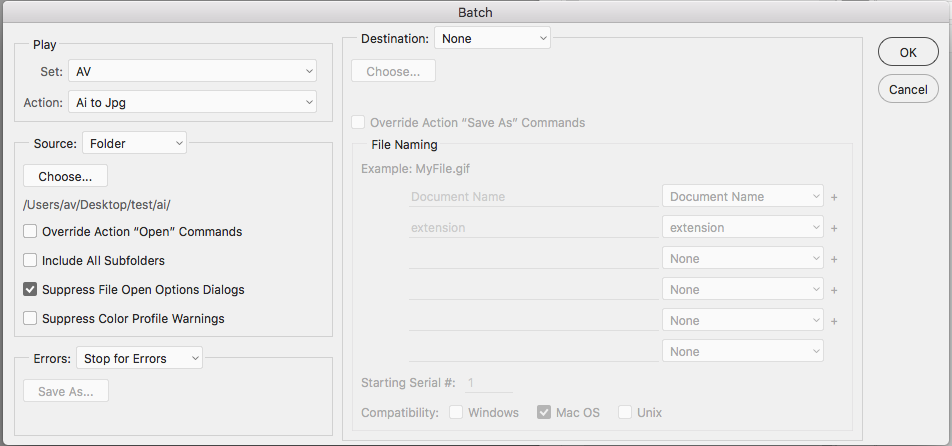Click the Source Choose... button
Image resolution: width=952 pixels, height=446 pixels.
[x=65, y=177]
